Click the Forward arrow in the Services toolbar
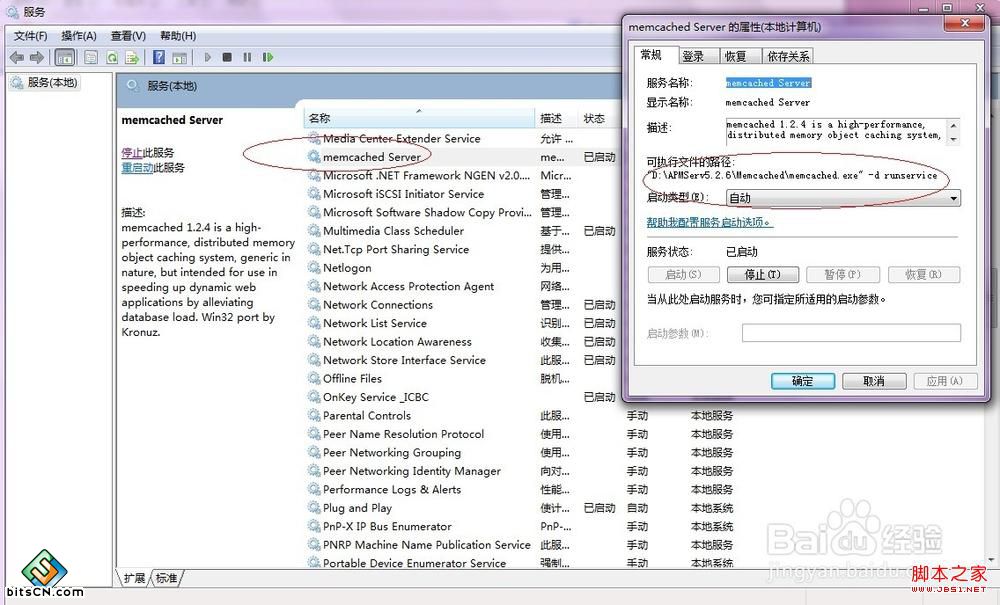This screenshot has height=605, width=1000. pyautogui.click(x=37, y=57)
